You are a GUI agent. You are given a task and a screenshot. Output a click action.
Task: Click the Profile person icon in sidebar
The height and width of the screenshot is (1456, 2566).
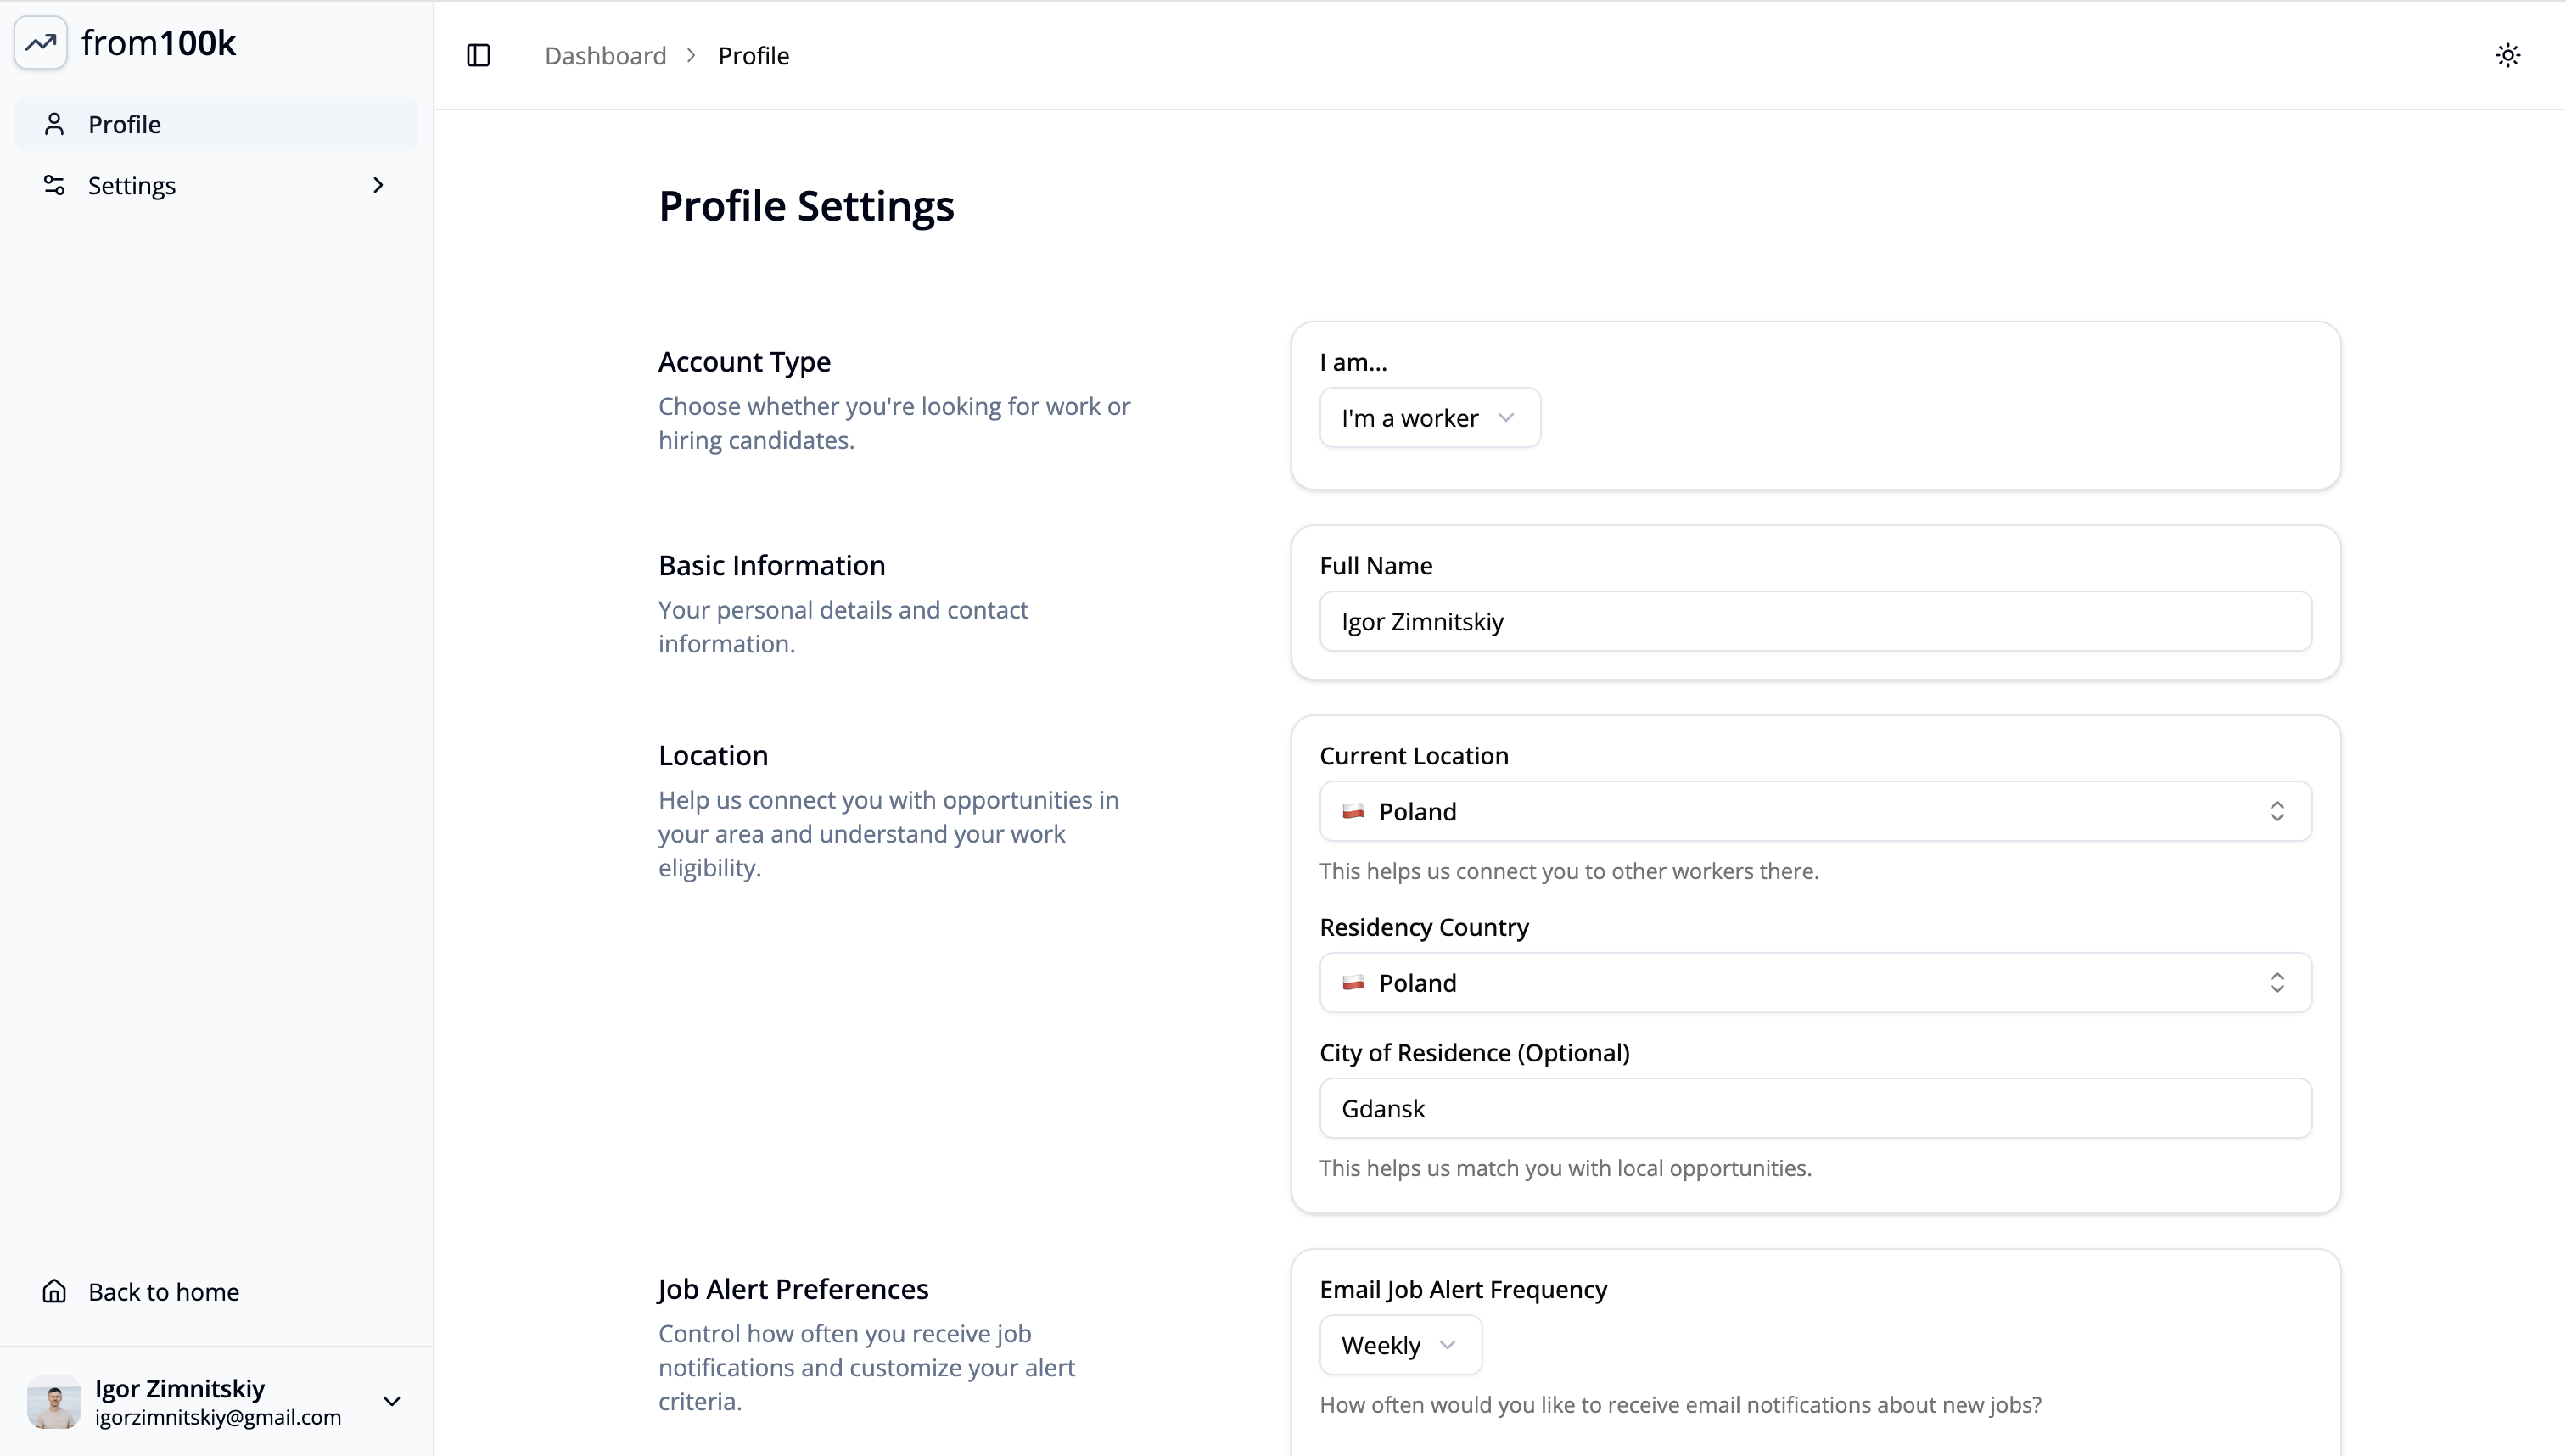point(54,124)
